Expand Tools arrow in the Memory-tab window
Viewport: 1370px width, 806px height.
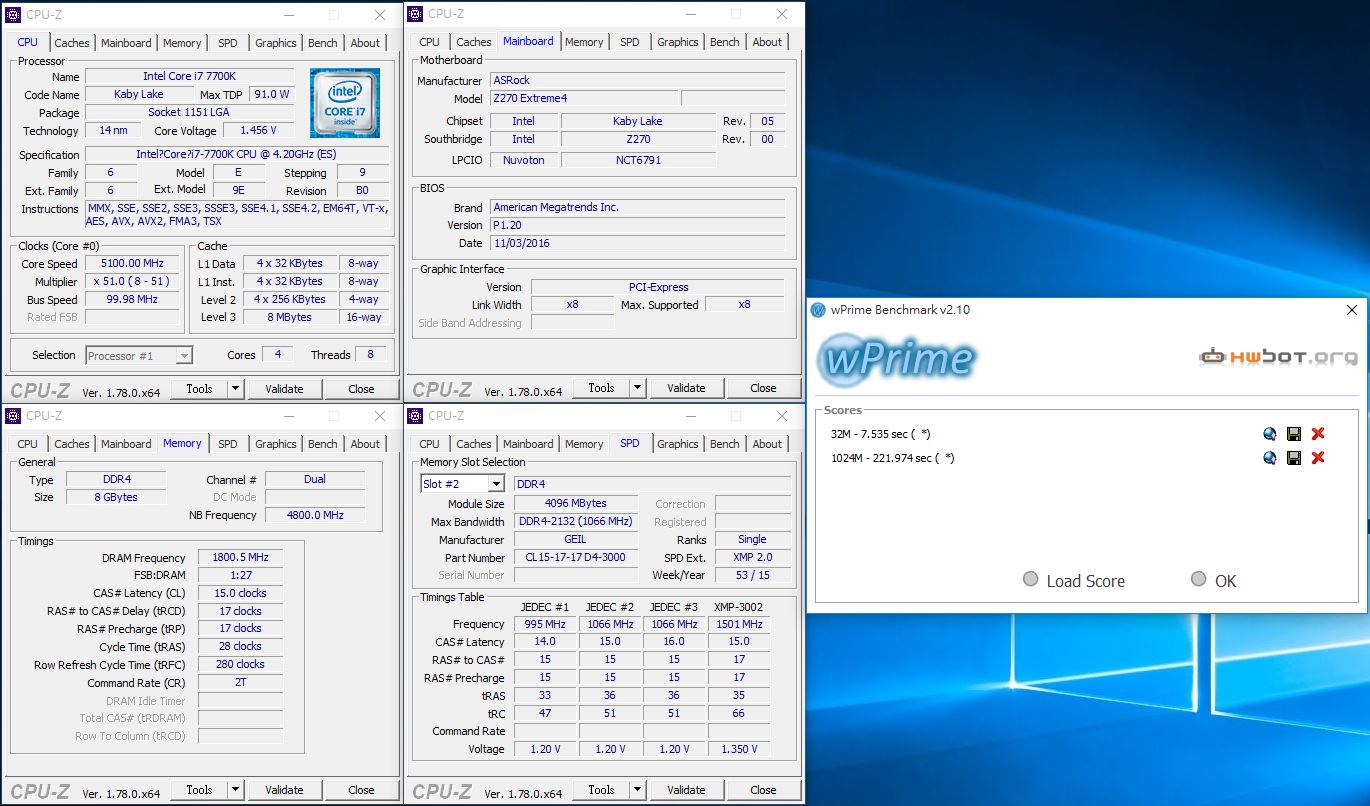pos(236,790)
